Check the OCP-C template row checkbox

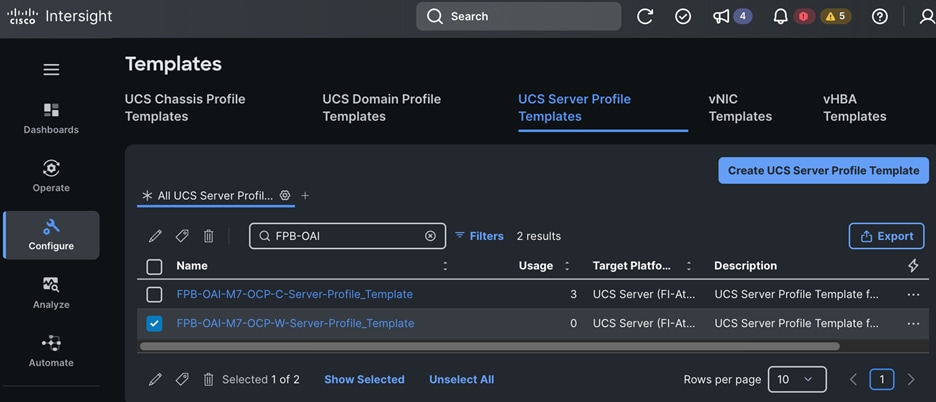pos(154,294)
